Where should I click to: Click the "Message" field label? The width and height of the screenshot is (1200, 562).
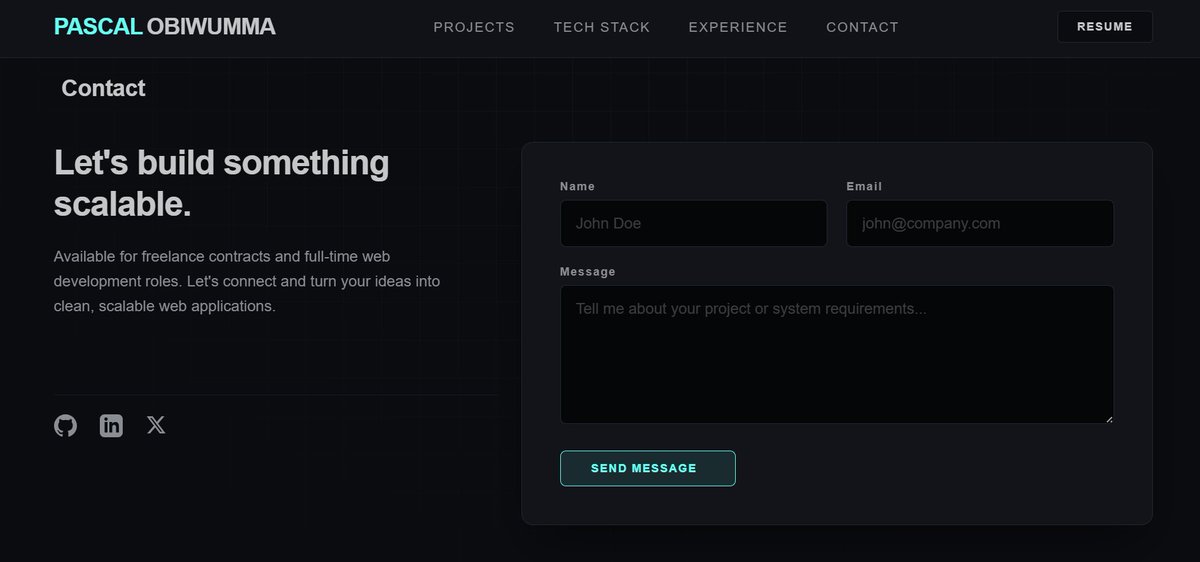(x=588, y=271)
